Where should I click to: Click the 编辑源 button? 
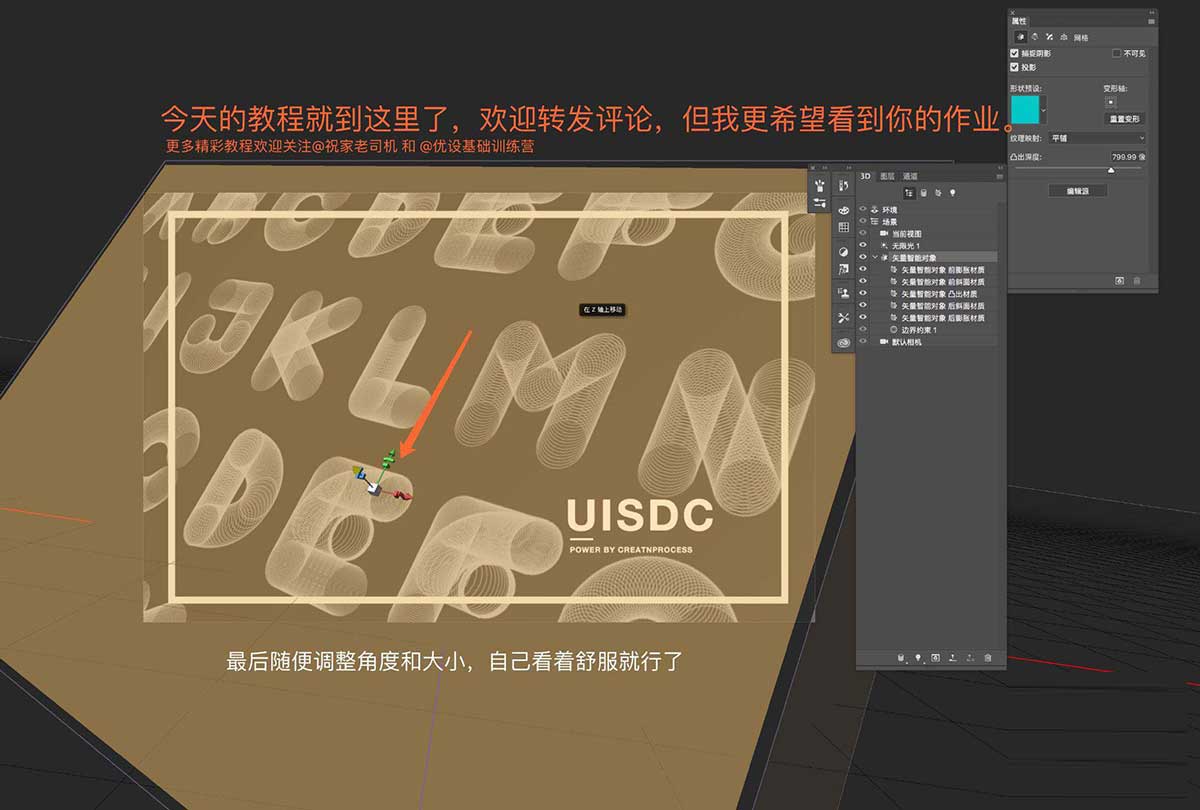coord(1077,190)
